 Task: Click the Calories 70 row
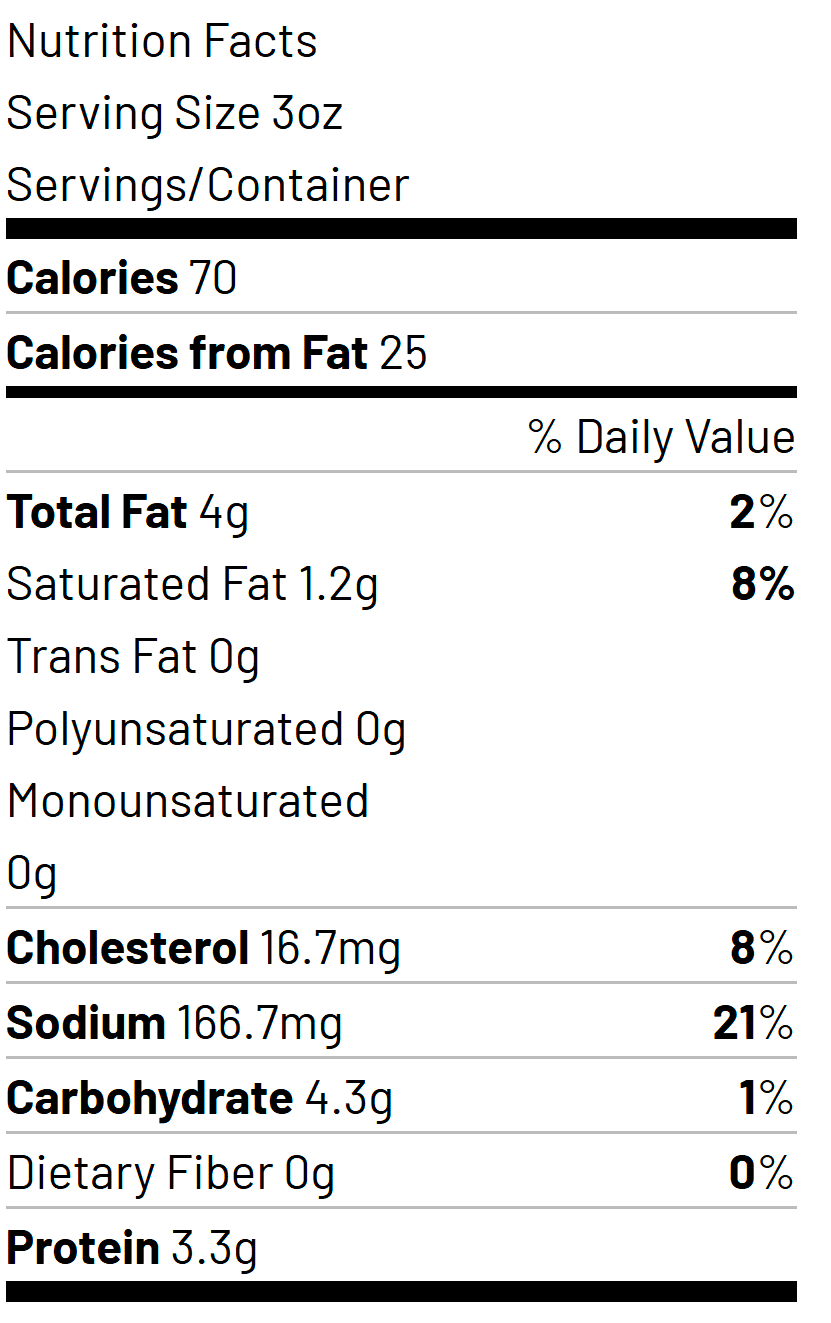coord(401,278)
